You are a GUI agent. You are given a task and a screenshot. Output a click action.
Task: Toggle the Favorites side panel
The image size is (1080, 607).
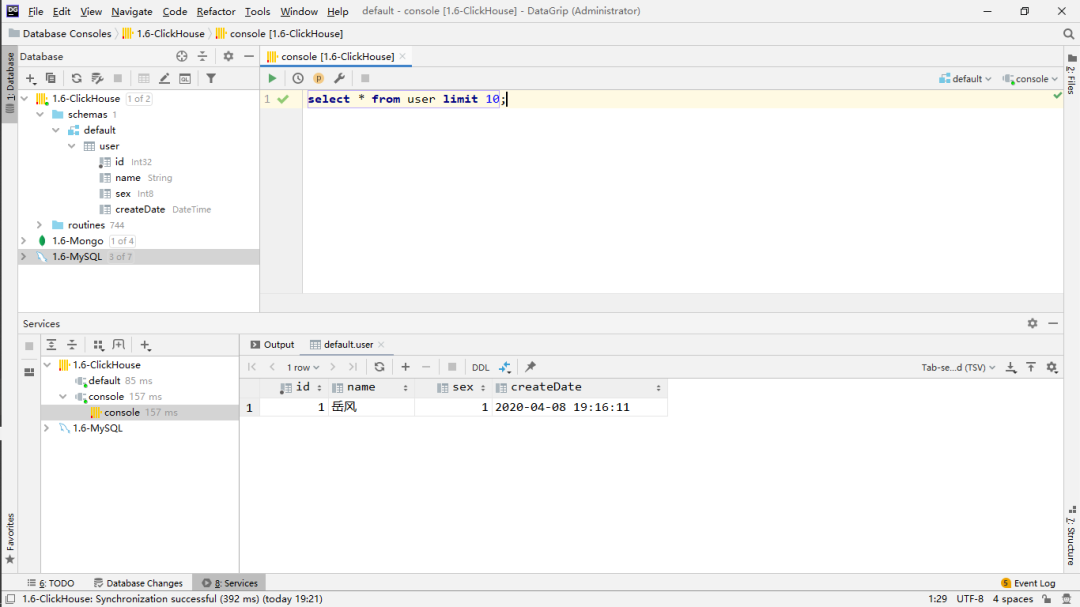tap(10, 538)
